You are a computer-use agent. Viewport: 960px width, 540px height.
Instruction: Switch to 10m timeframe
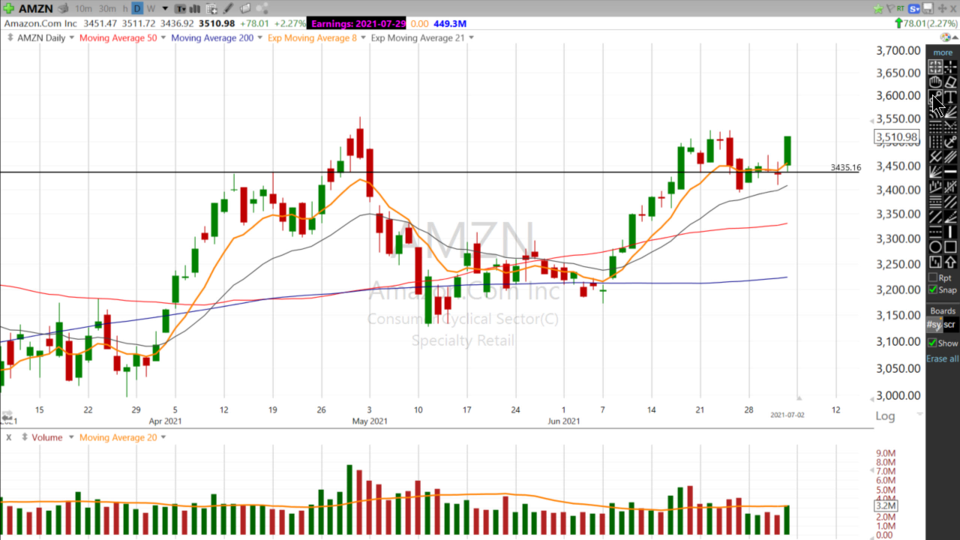click(84, 9)
